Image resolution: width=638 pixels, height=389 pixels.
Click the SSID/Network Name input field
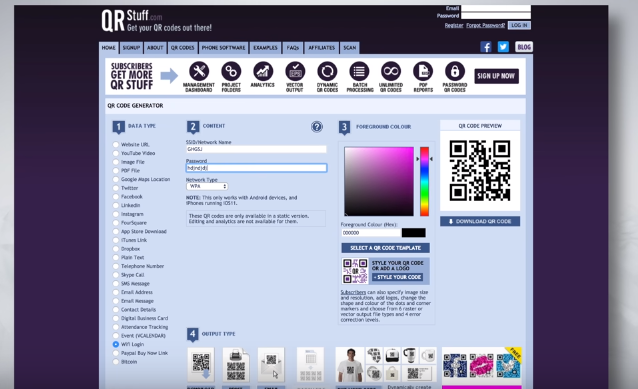point(256,149)
